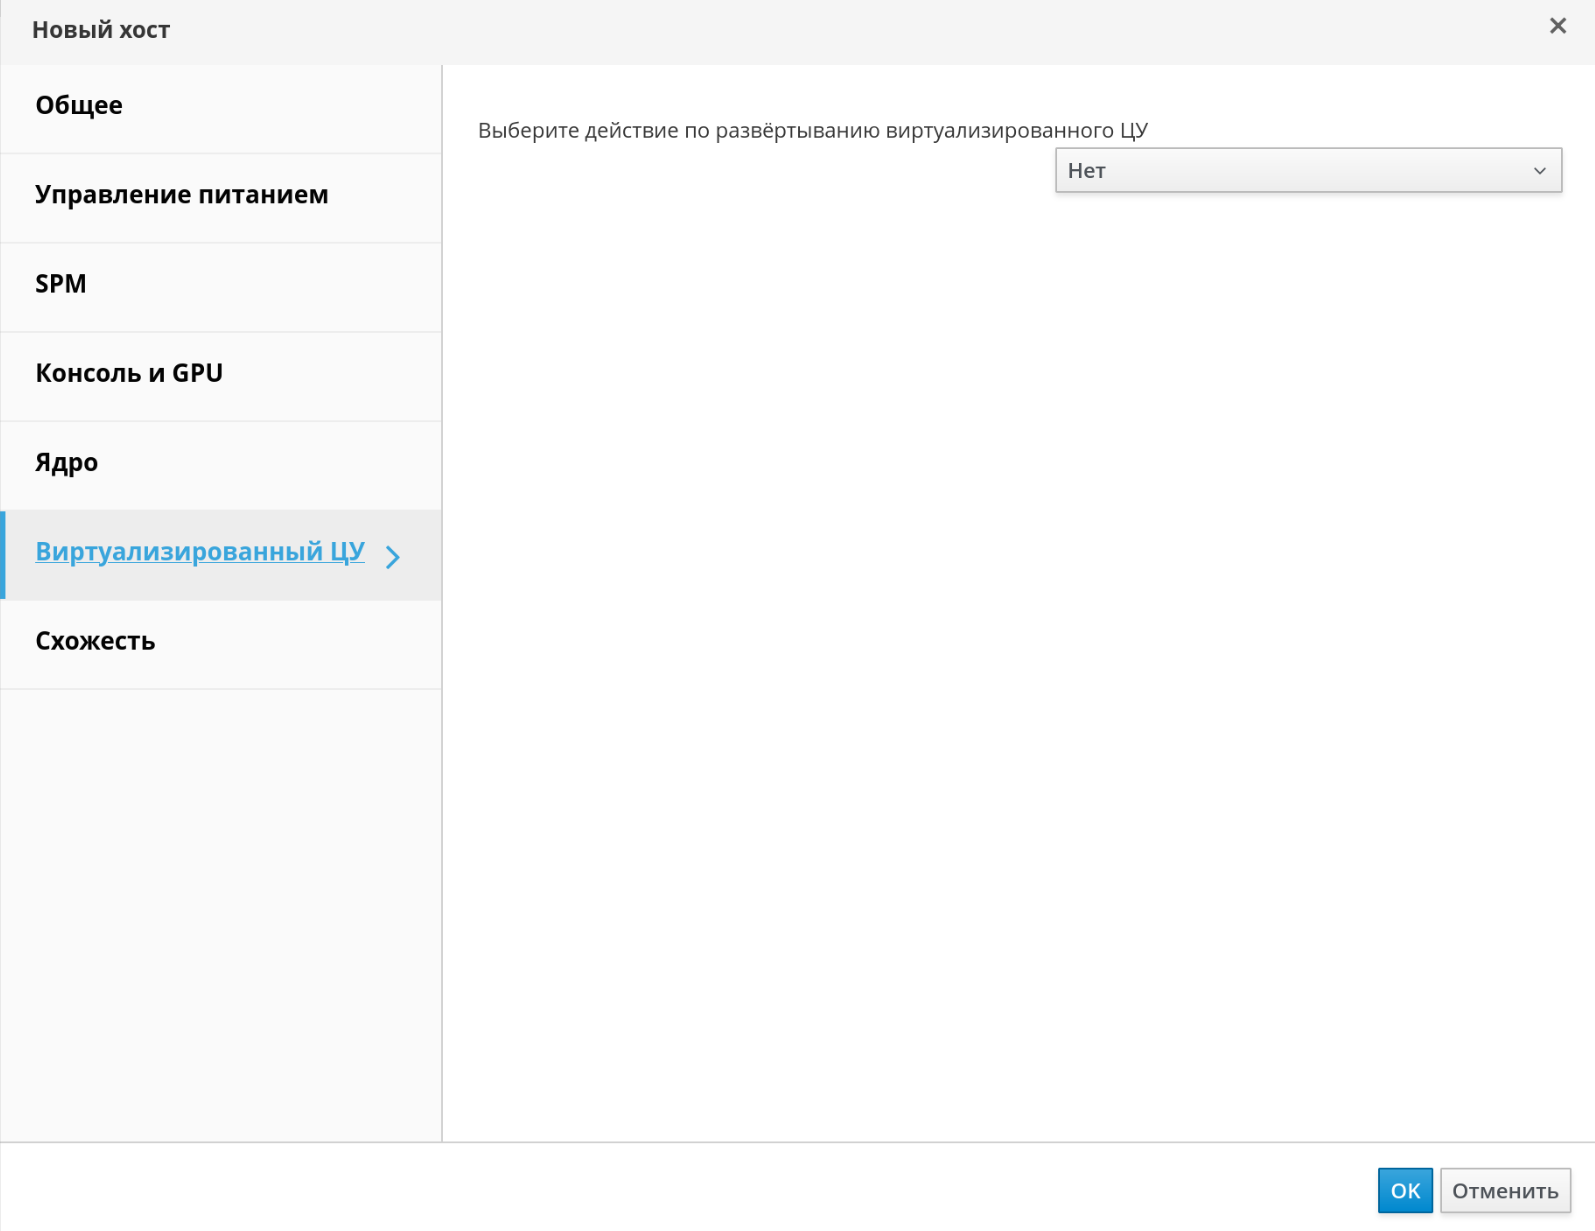Click empty sidebar area below Схожесть
Viewport: 1595px width, 1231px height.
coord(220,900)
